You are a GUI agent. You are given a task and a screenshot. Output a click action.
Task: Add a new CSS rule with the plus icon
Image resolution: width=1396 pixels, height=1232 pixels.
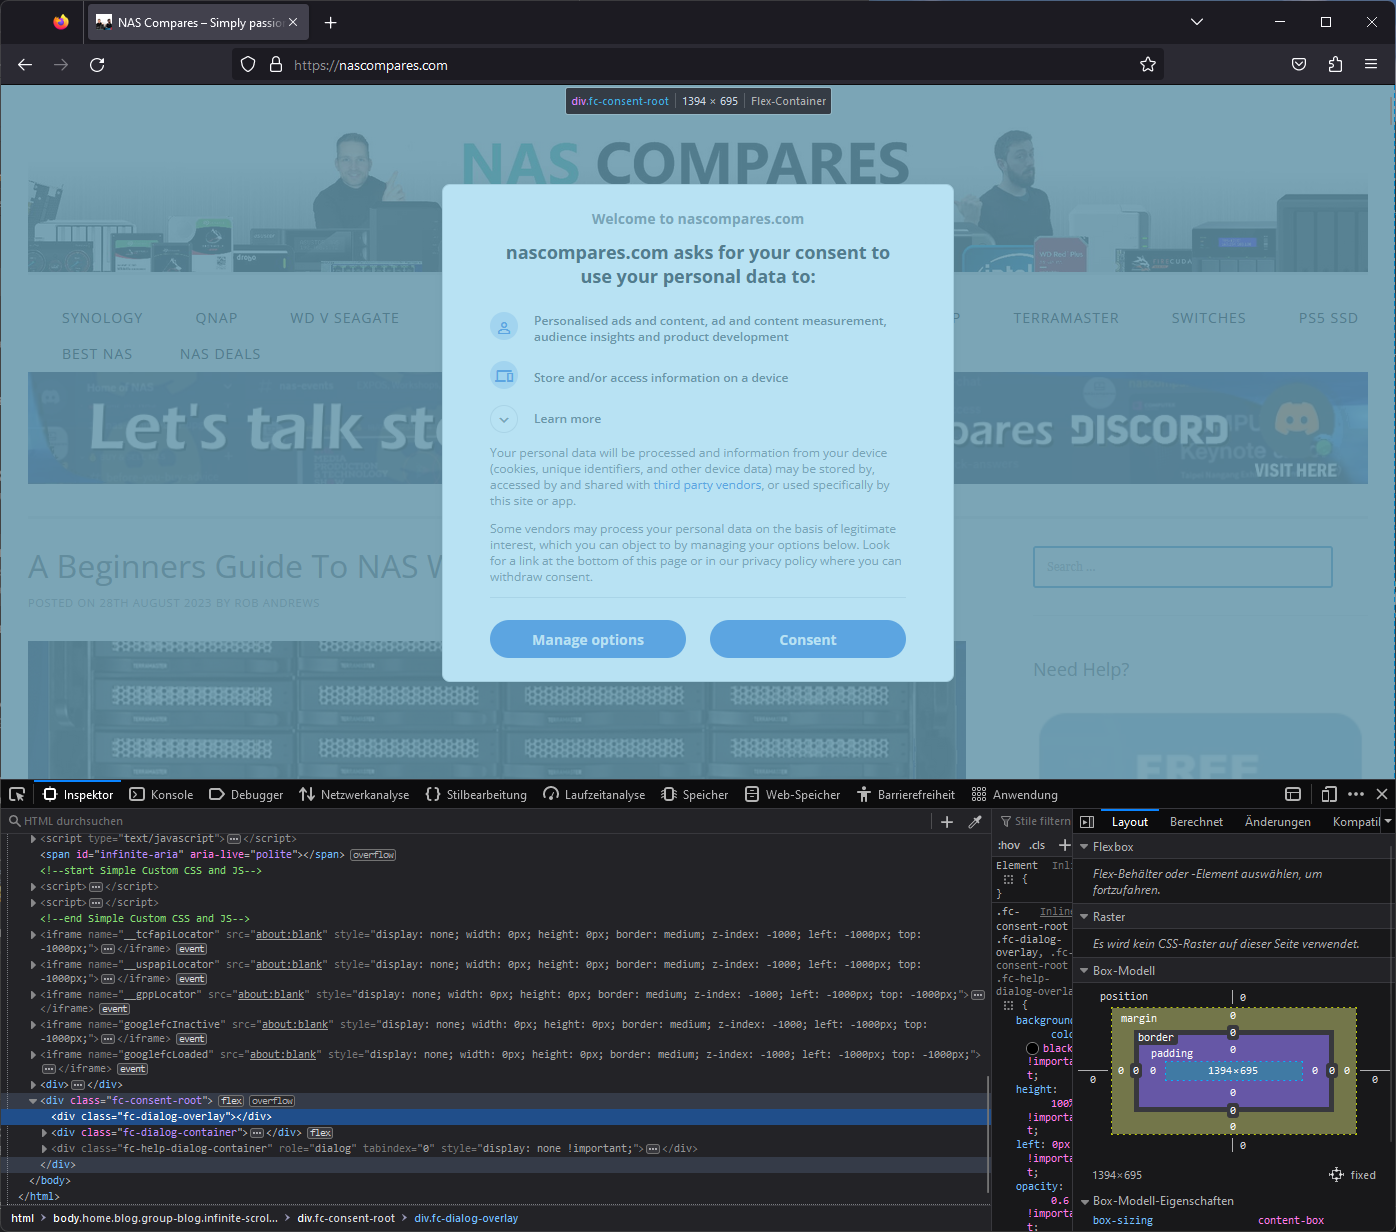point(1065,846)
